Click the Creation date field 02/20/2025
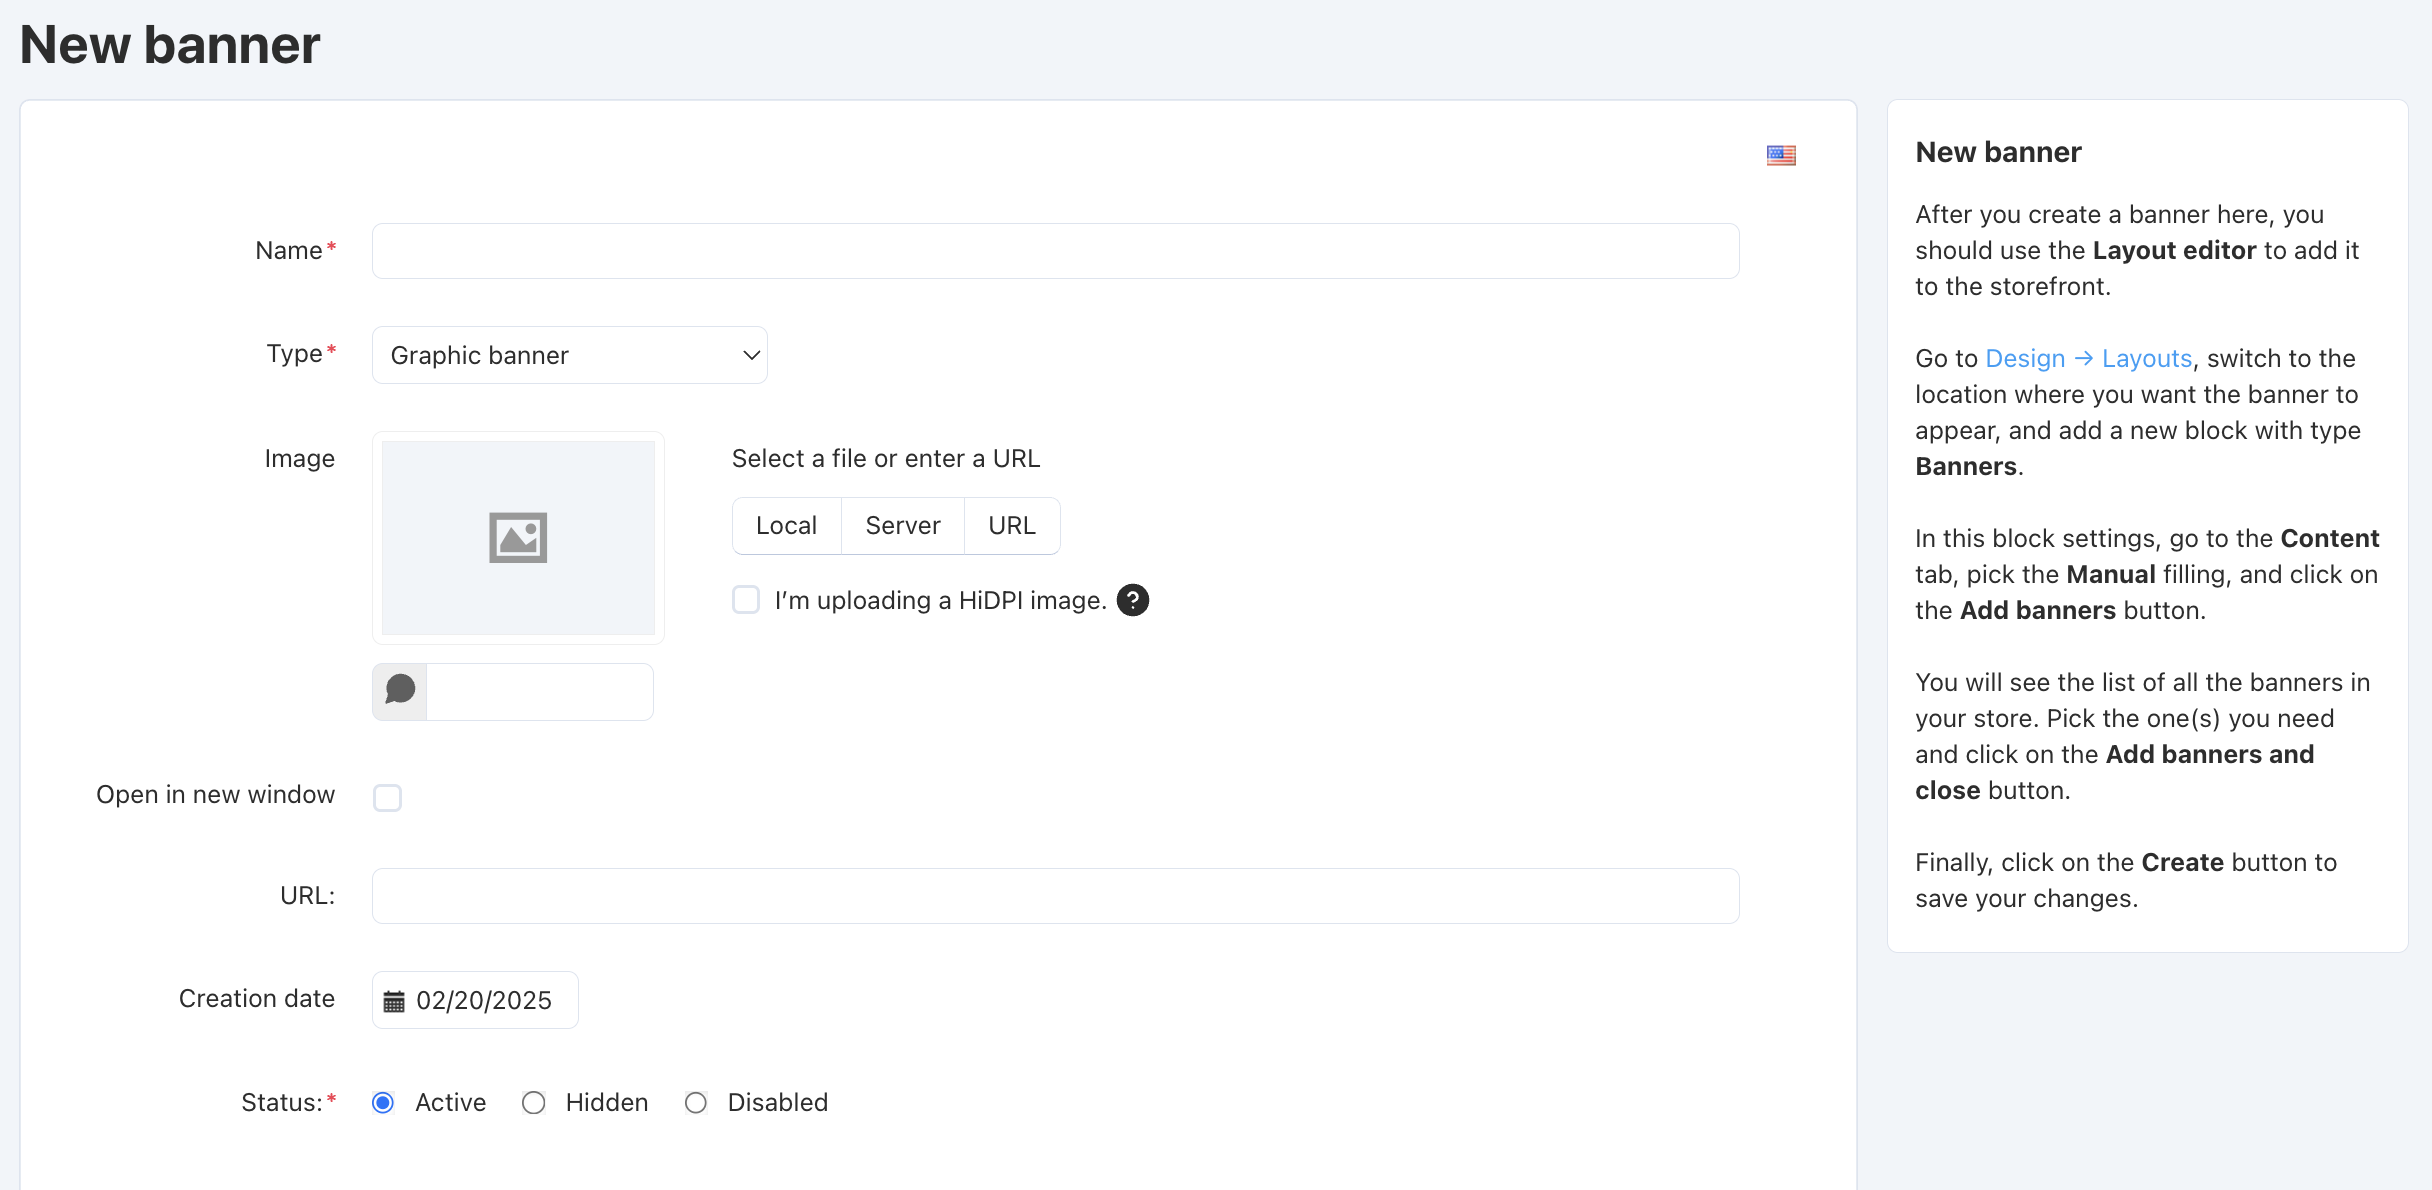The height and width of the screenshot is (1190, 2432). (475, 1000)
